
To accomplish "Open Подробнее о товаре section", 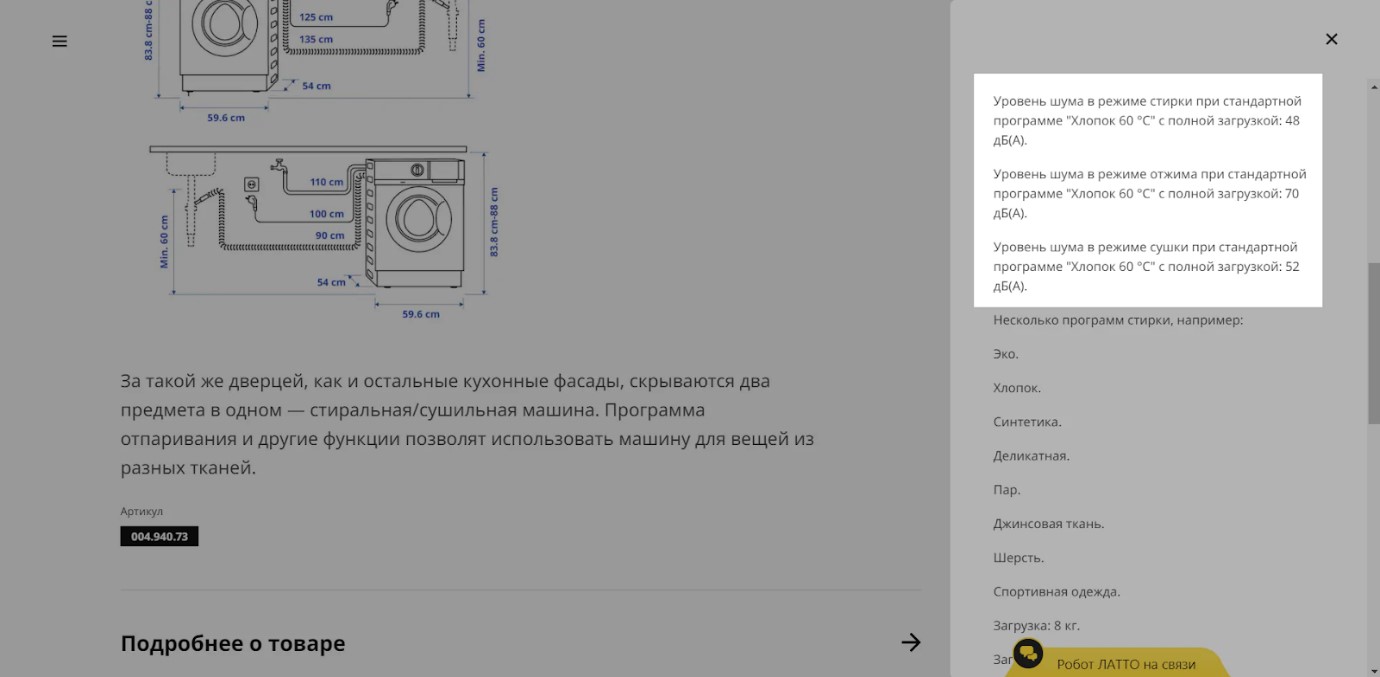I will coord(232,643).
